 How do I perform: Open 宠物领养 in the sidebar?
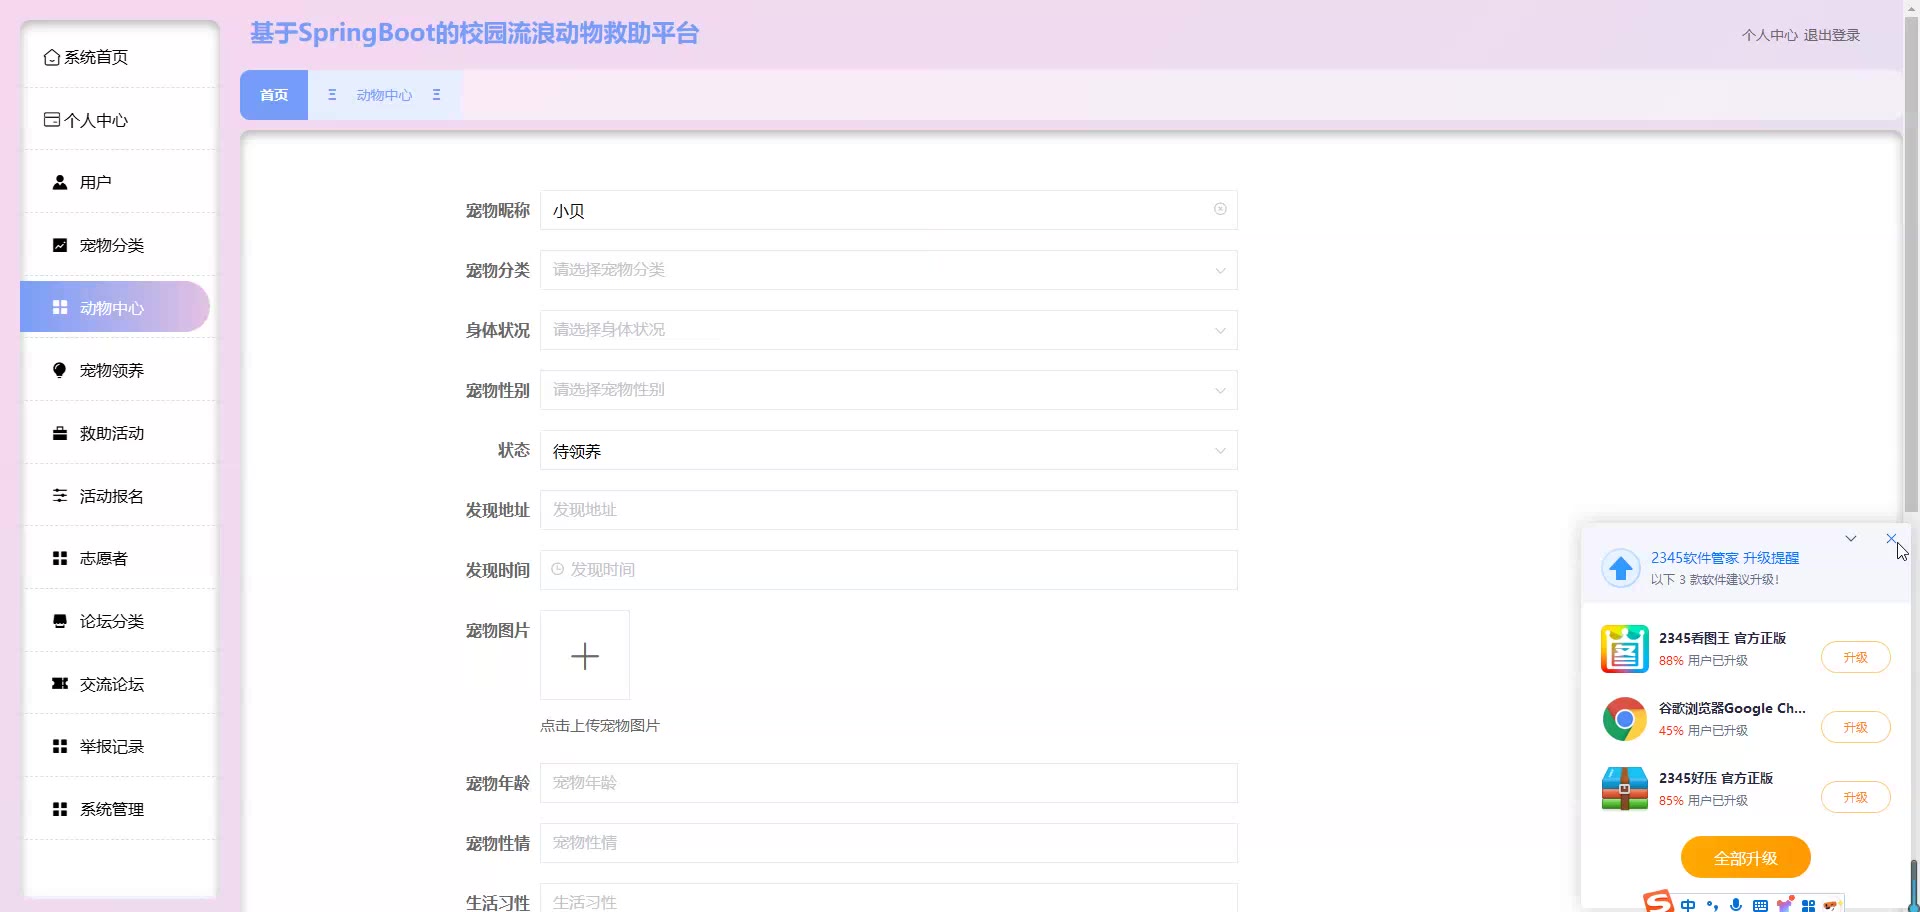click(x=112, y=371)
